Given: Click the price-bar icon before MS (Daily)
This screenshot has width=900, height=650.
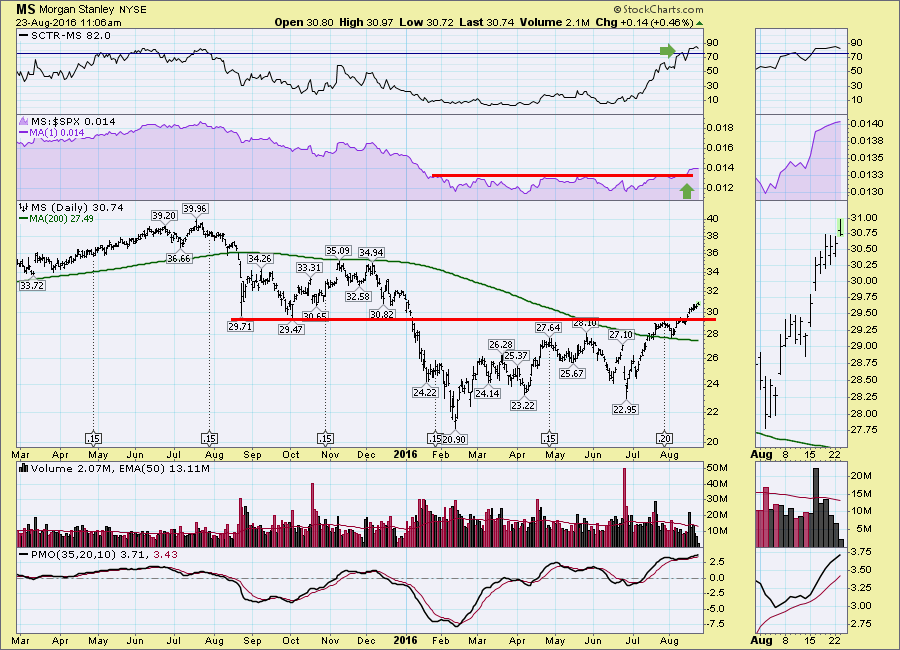Looking at the screenshot, I should [x=24, y=207].
